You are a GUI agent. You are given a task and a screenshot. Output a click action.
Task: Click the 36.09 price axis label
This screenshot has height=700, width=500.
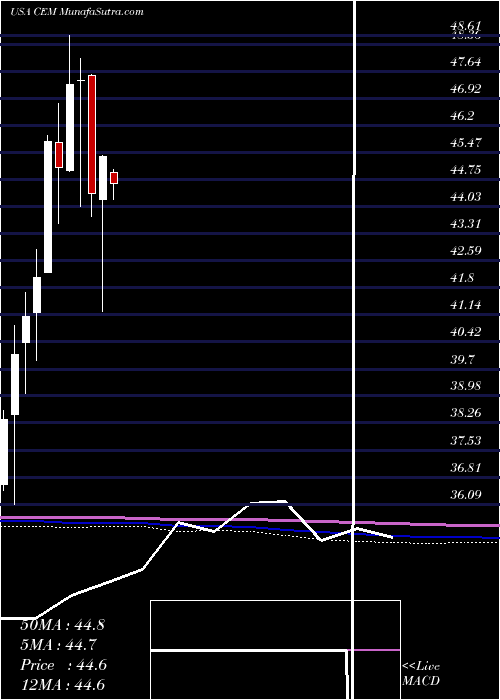tap(465, 495)
